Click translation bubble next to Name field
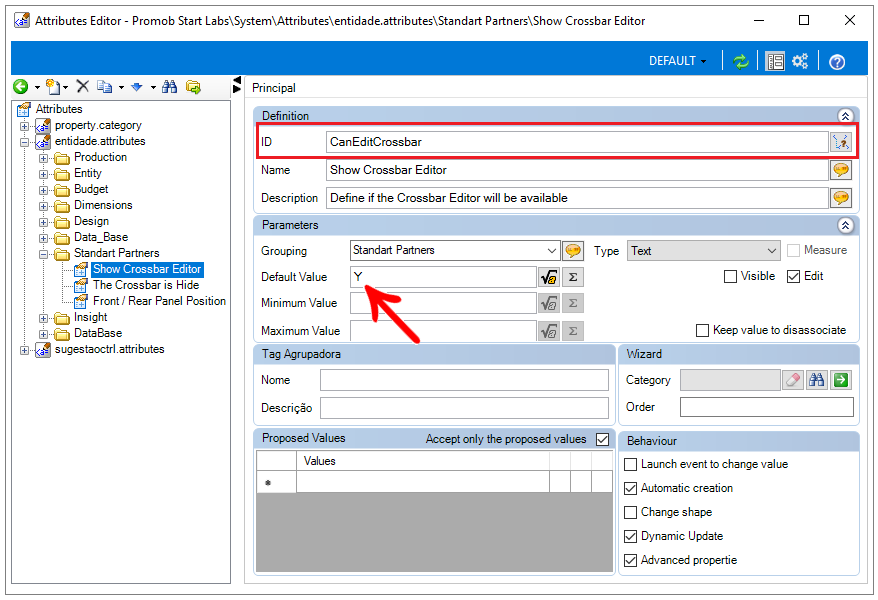The image size is (878, 600). click(x=841, y=170)
